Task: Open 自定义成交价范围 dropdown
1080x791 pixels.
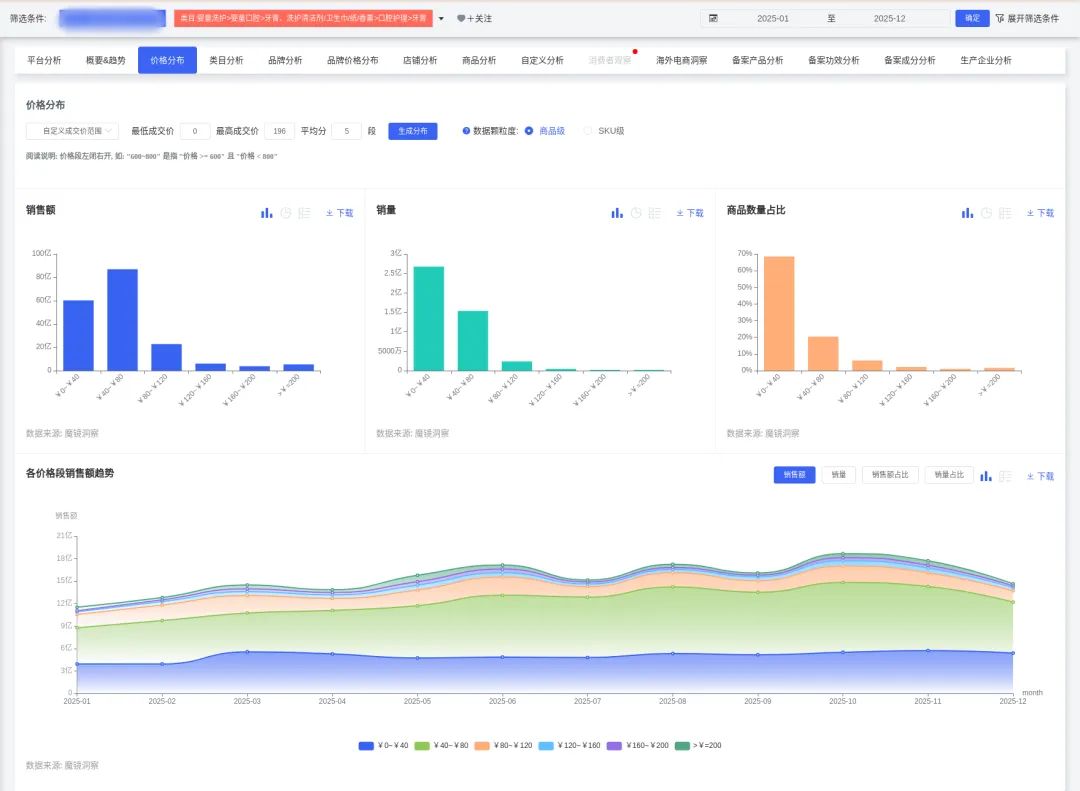Action: click(x=72, y=131)
